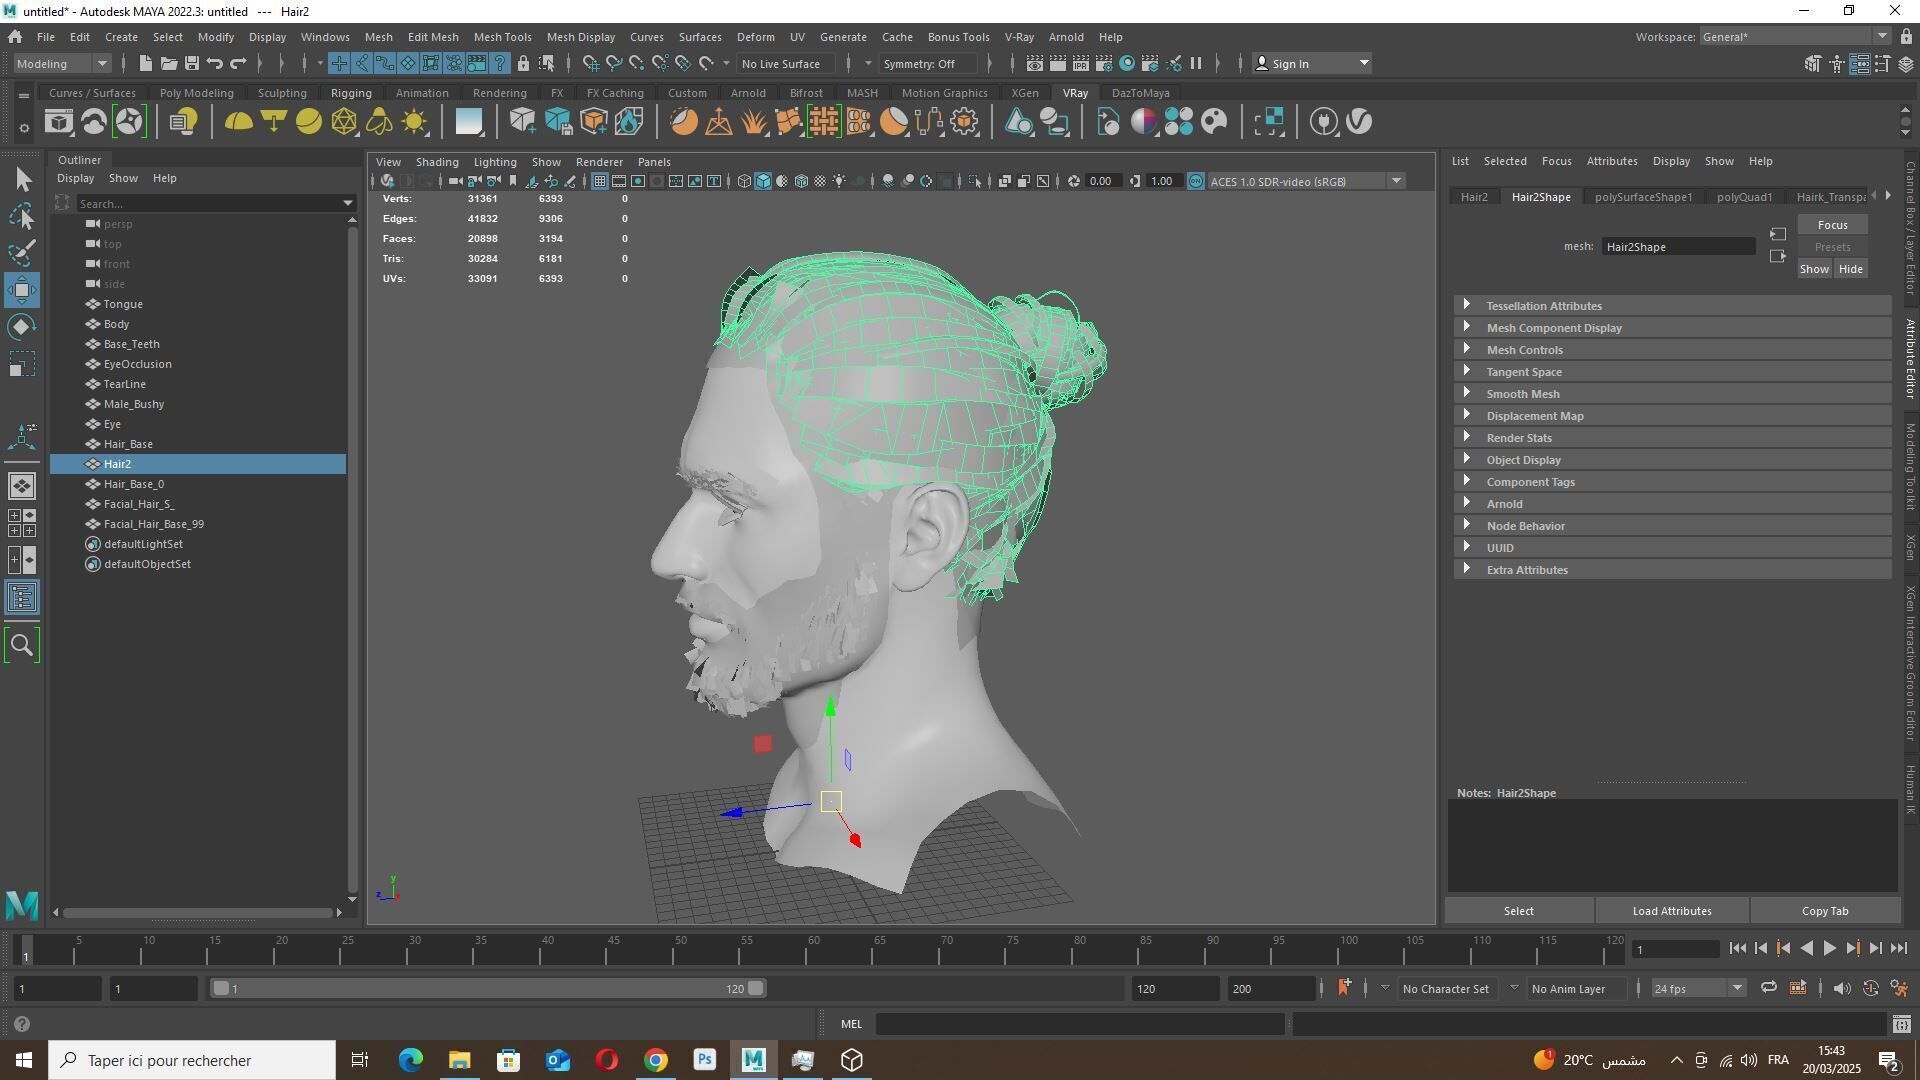Switch to the XGen shelf tab
The image size is (1920, 1080).
click(x=1024, y=93)
